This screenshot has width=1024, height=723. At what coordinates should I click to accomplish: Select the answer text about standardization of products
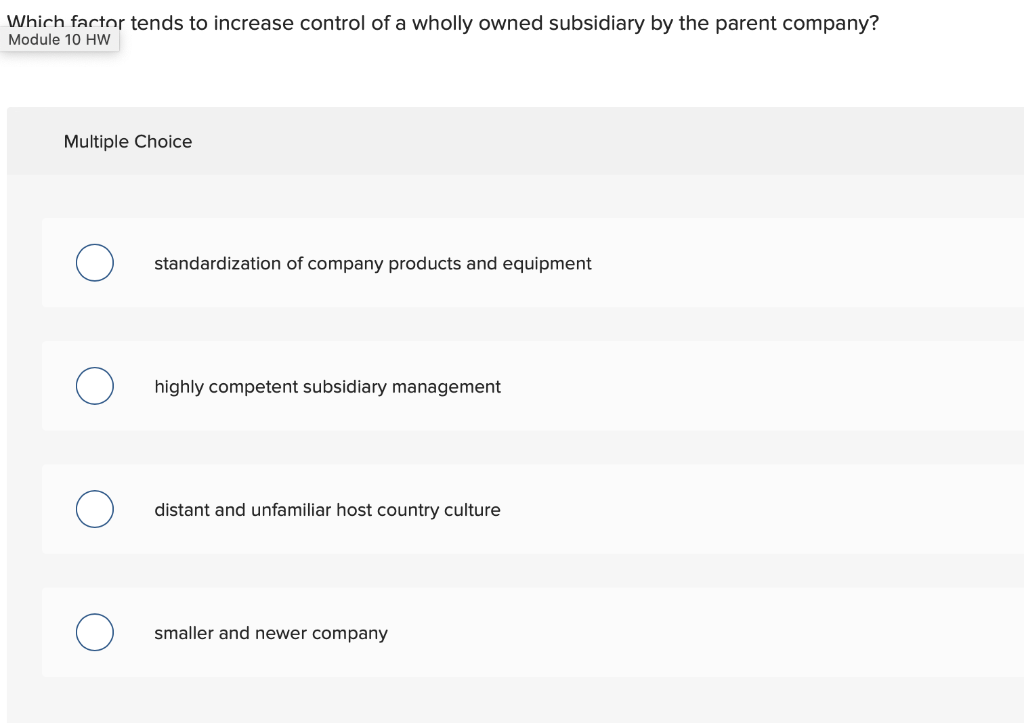click(x=372, y=263)
